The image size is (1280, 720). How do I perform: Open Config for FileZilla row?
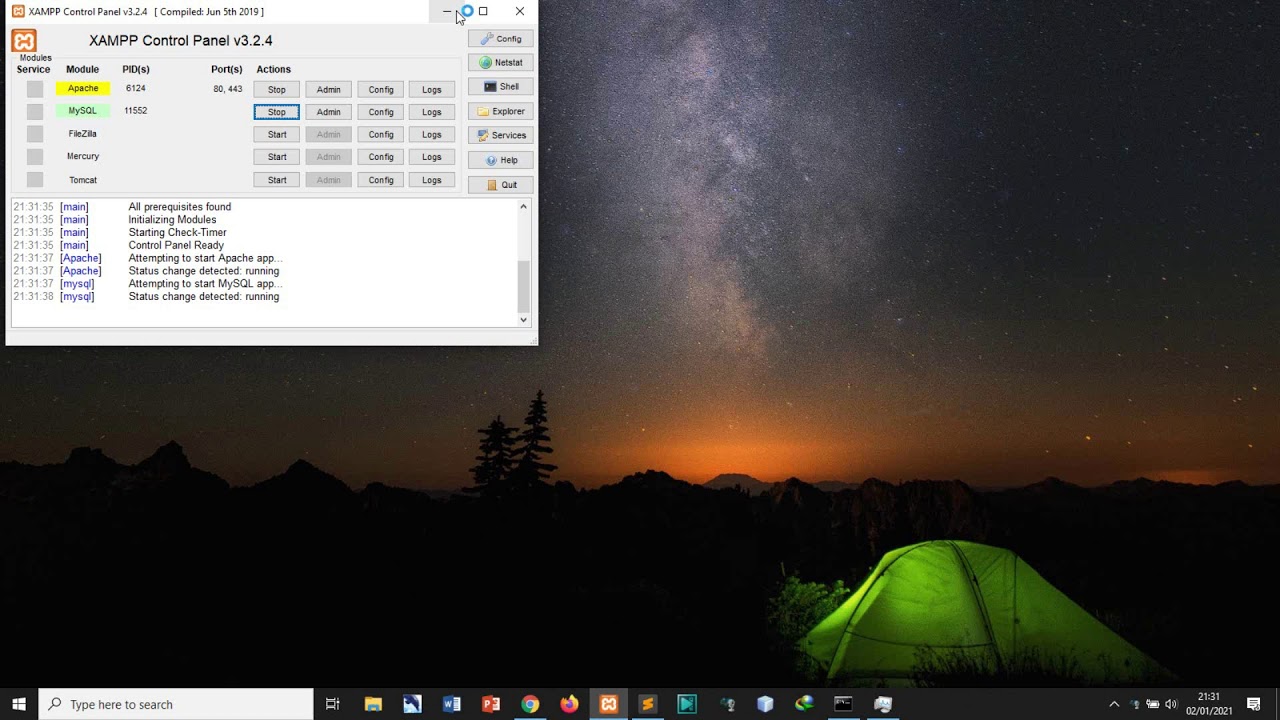(x=381, y=134)
